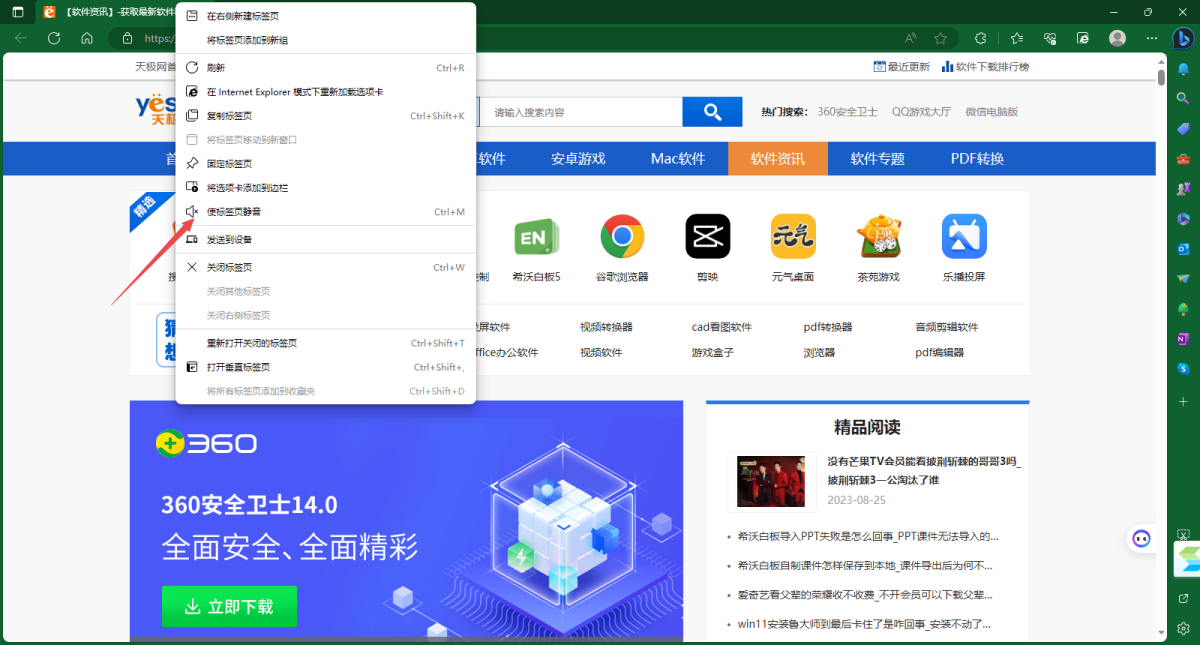
Task: Open the 最近更新 link
Action: (902, 67)
